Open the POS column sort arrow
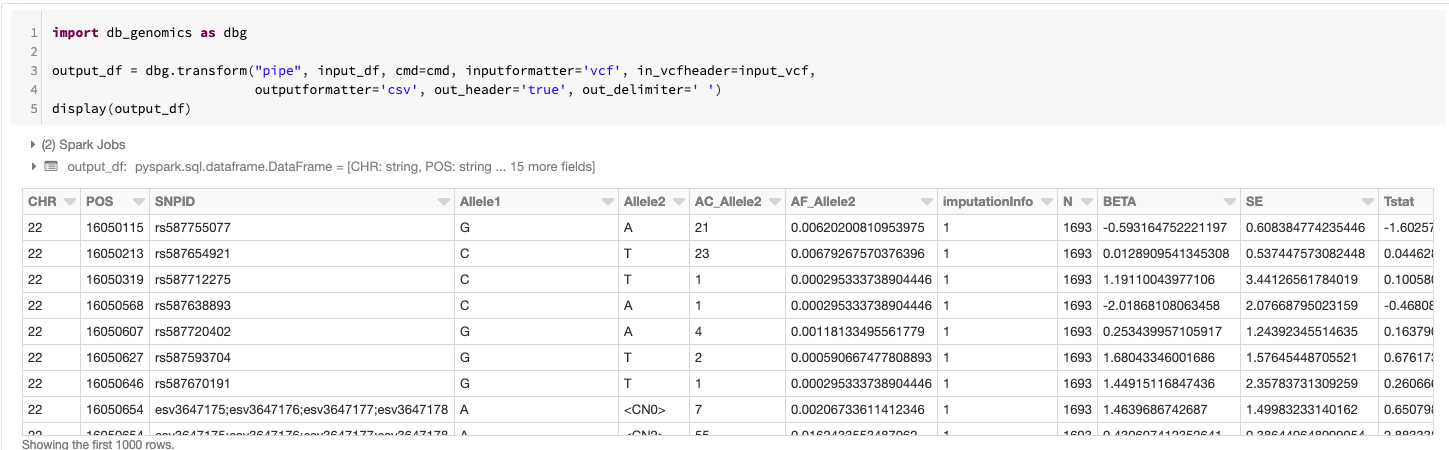 135,202
